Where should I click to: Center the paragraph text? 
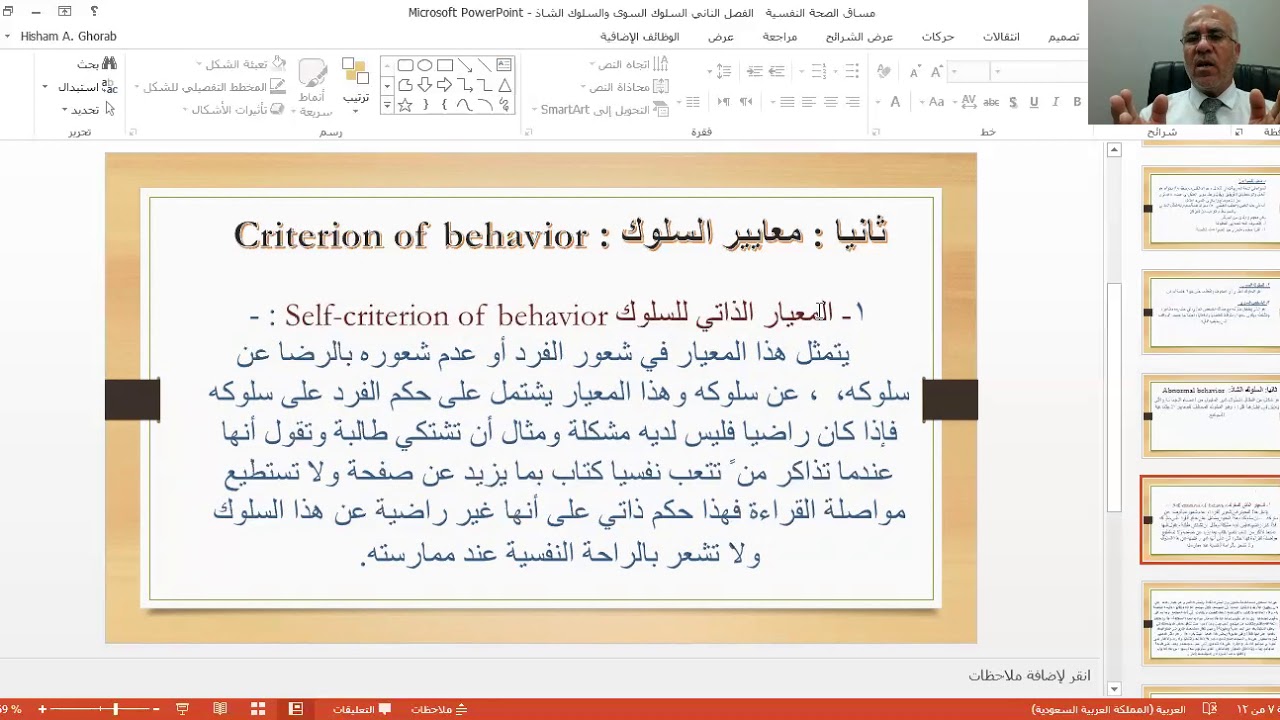(831, 102)
